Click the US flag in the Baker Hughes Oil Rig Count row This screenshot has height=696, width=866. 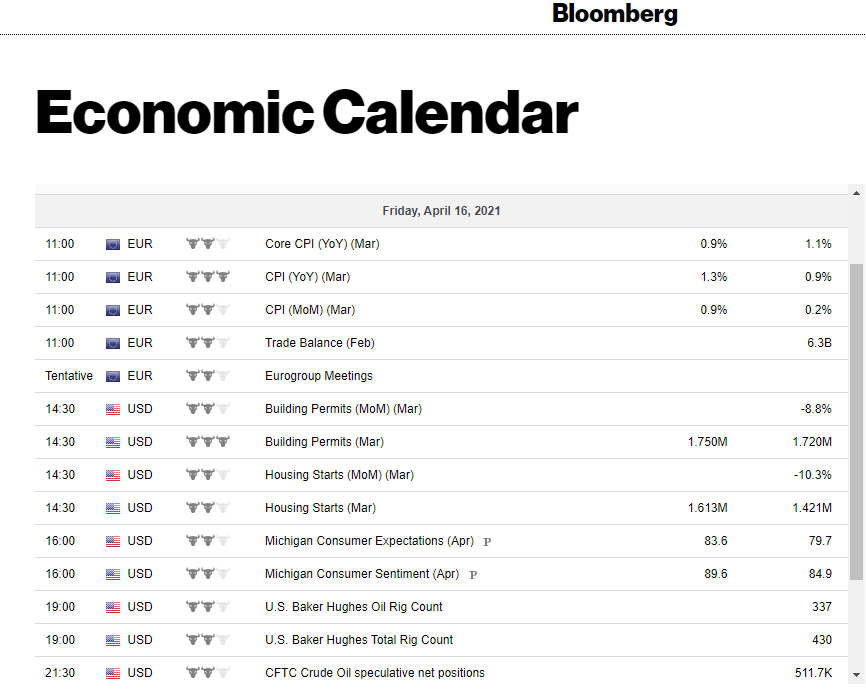coord(113,607)
